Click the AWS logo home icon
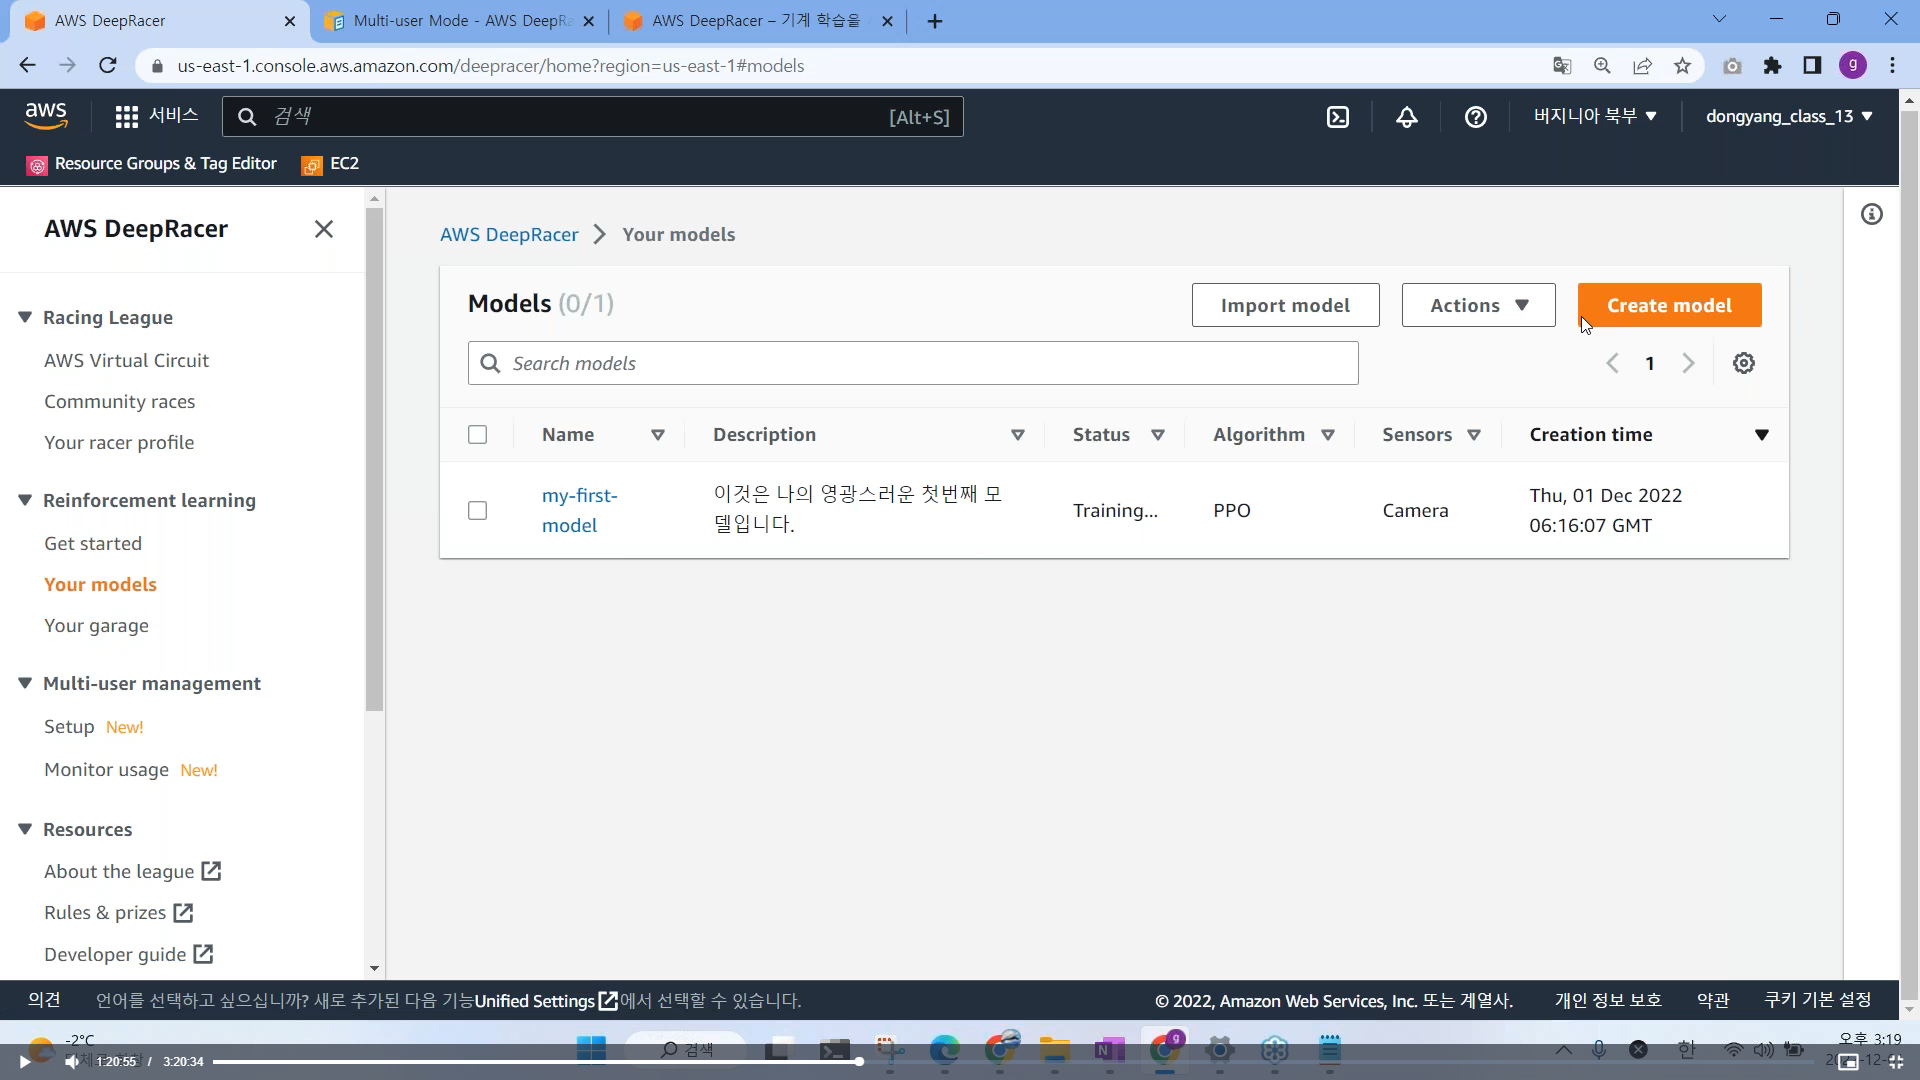 [x=46, y=116]
